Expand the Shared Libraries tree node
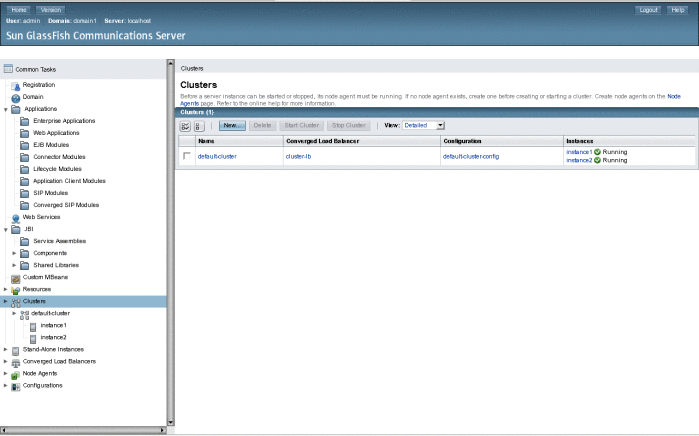This screenshot has width=699, height=436. tap(14, 265)
